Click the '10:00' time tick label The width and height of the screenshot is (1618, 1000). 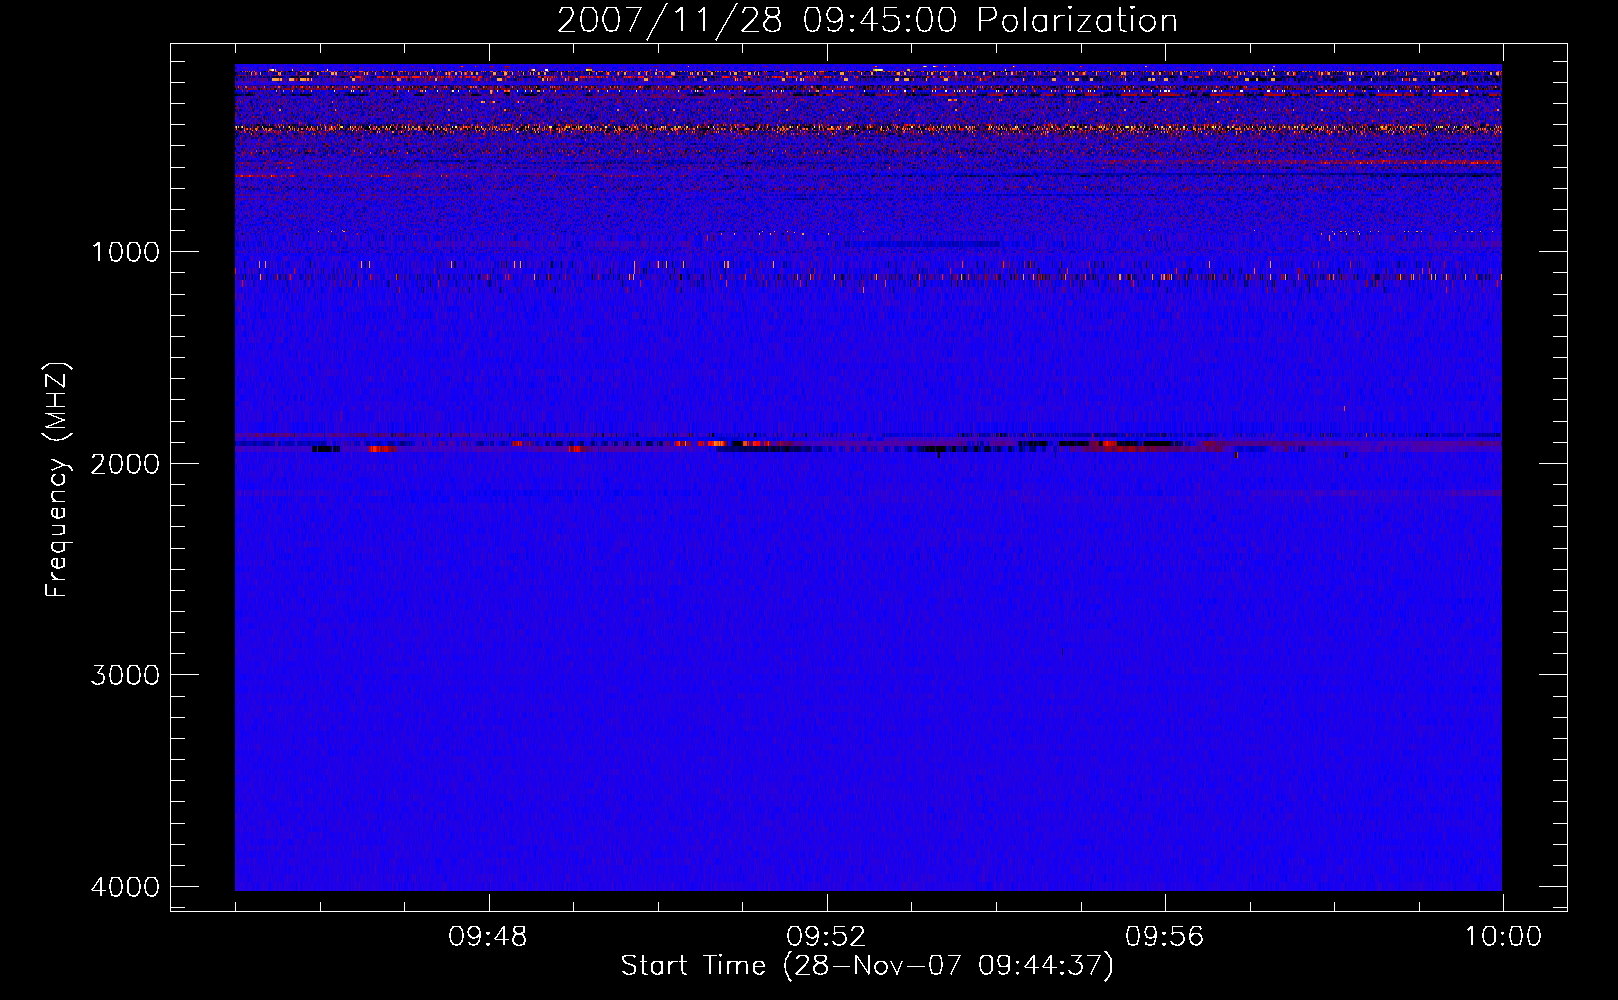[1503, 937]
